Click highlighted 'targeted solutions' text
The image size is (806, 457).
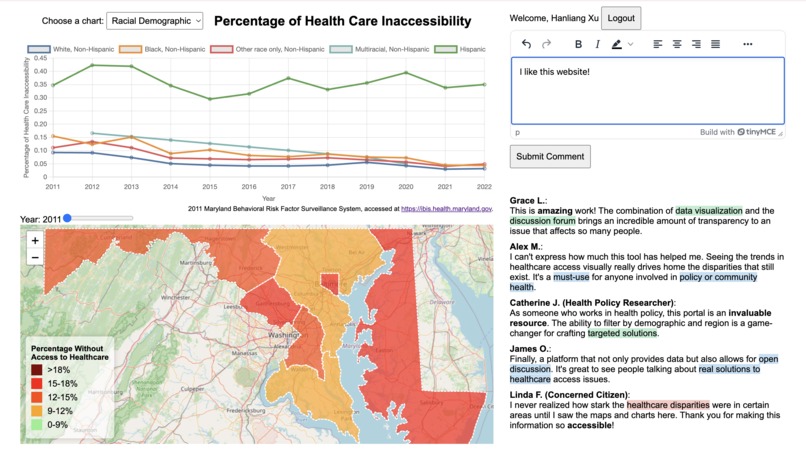click(x=622, y=333)
